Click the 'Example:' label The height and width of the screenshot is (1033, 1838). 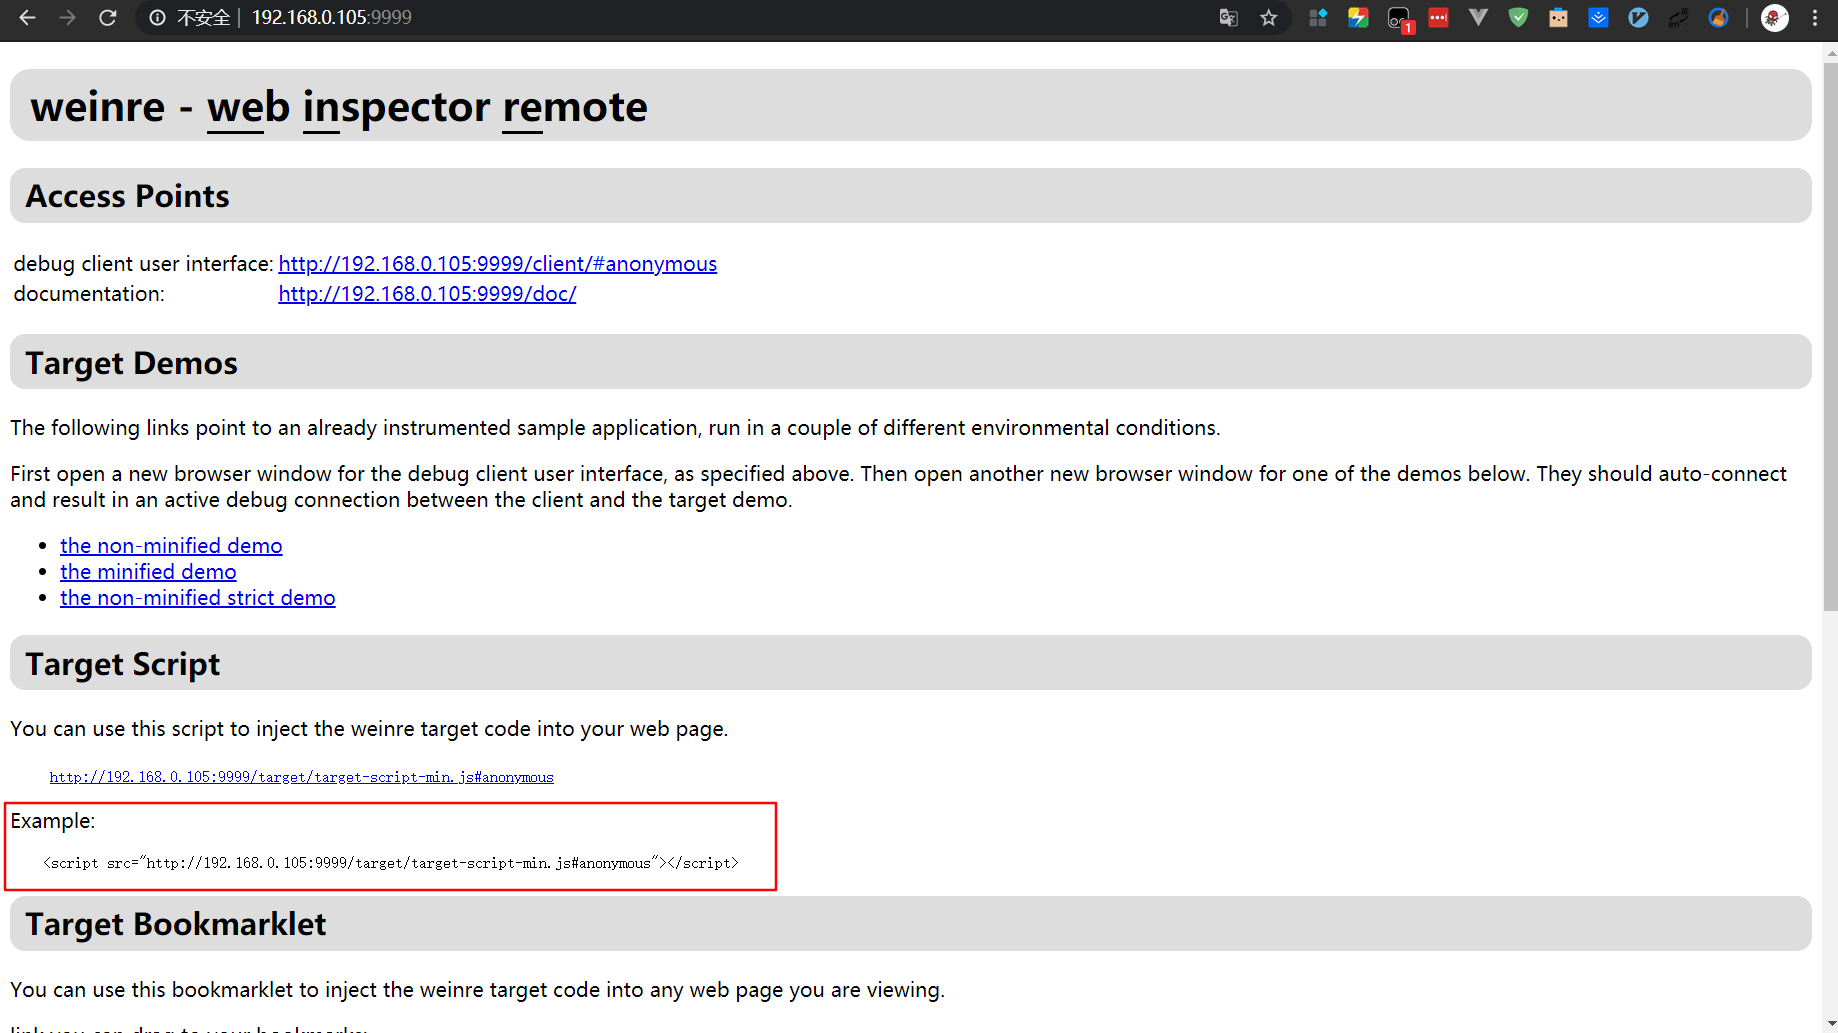click(x=53, y=821)
